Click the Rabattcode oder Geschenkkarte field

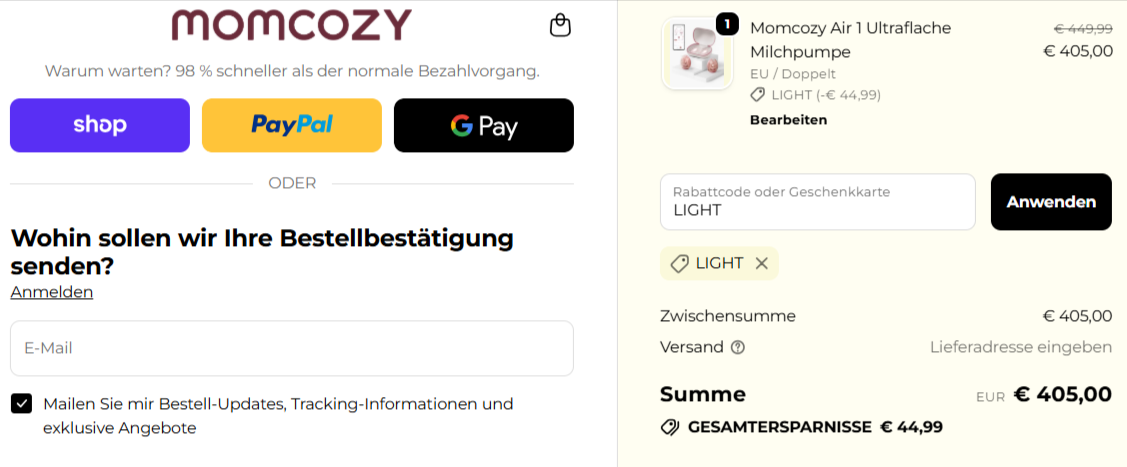click(817, 202)
